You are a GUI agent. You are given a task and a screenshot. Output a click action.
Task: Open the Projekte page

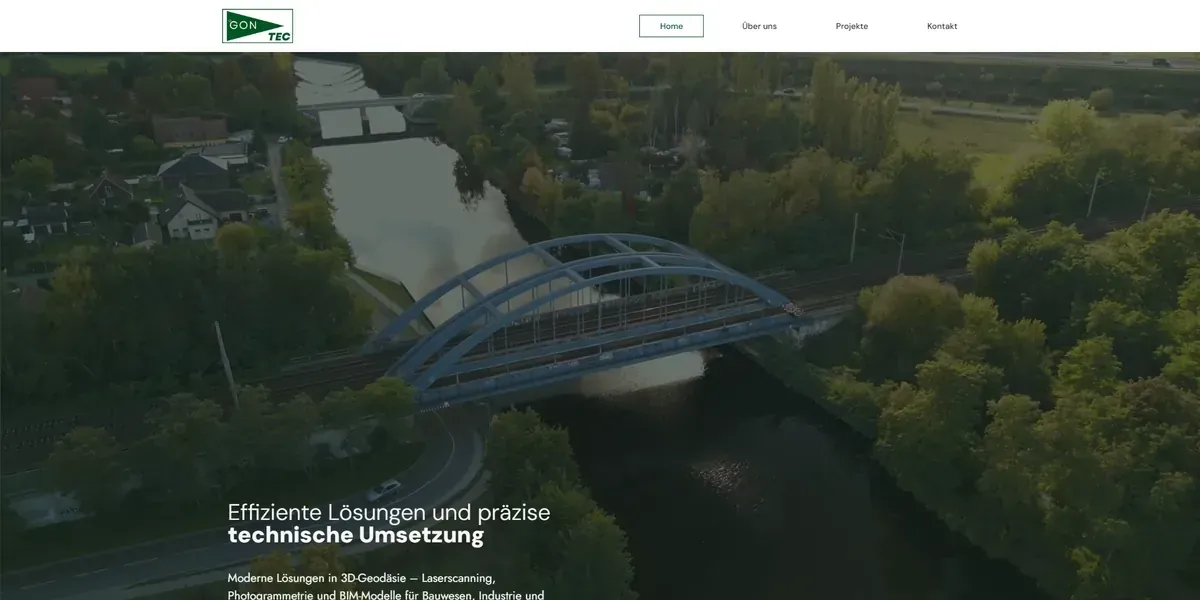tap(851, 26)
